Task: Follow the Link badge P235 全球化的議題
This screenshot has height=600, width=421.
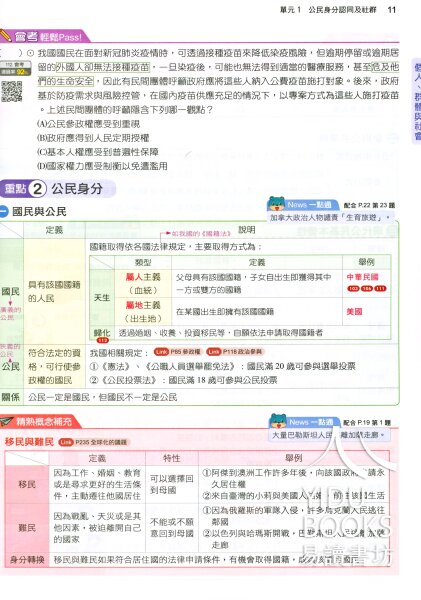Action: (x=93, y=442)
